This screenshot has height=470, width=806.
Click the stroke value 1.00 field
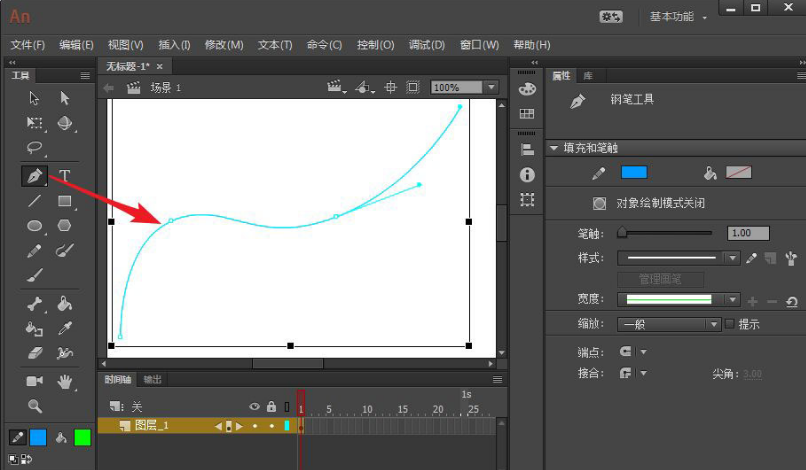click(748, 233)
